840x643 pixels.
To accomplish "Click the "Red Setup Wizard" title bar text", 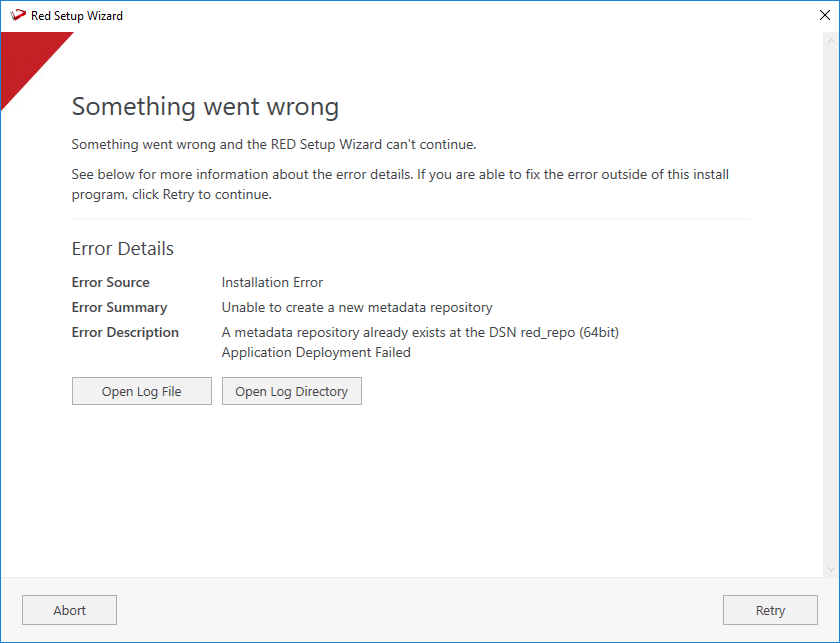I will click(77, 16).
